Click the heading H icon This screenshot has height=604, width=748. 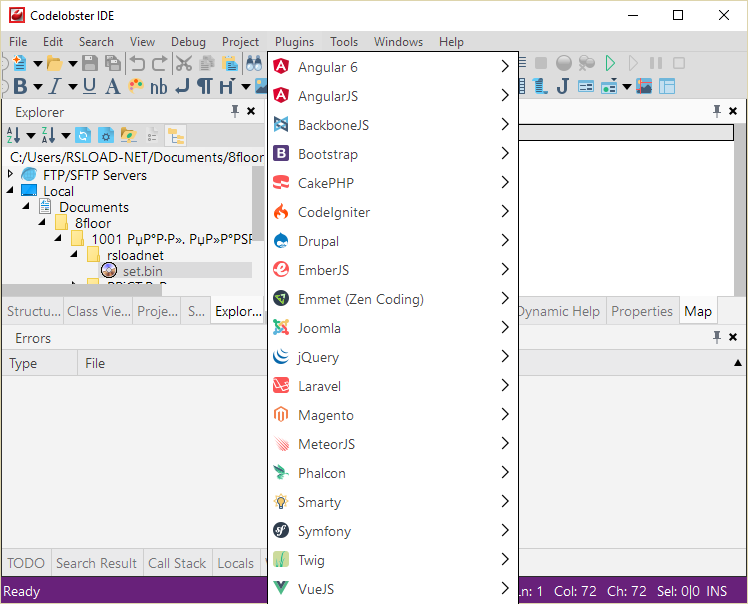point(227,87)
